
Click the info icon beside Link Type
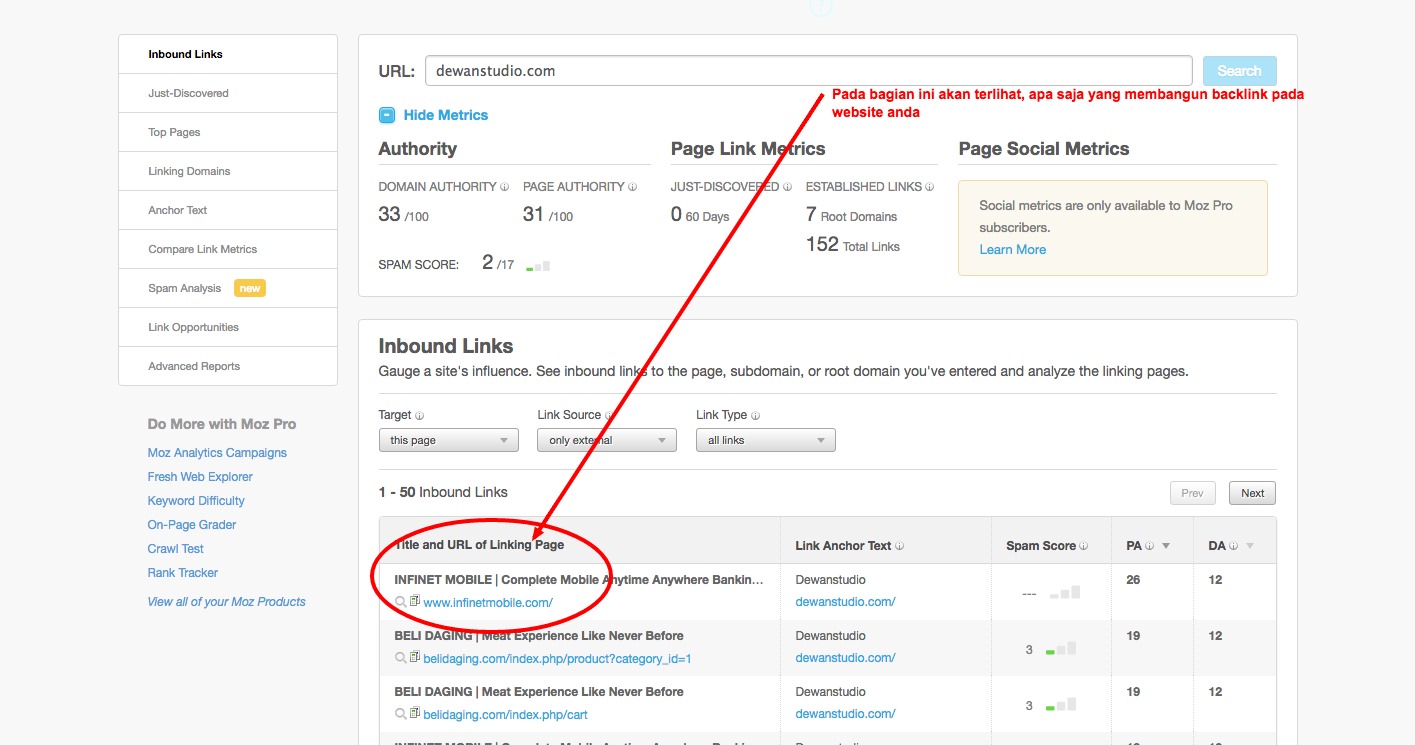click(x=755, y=415)
